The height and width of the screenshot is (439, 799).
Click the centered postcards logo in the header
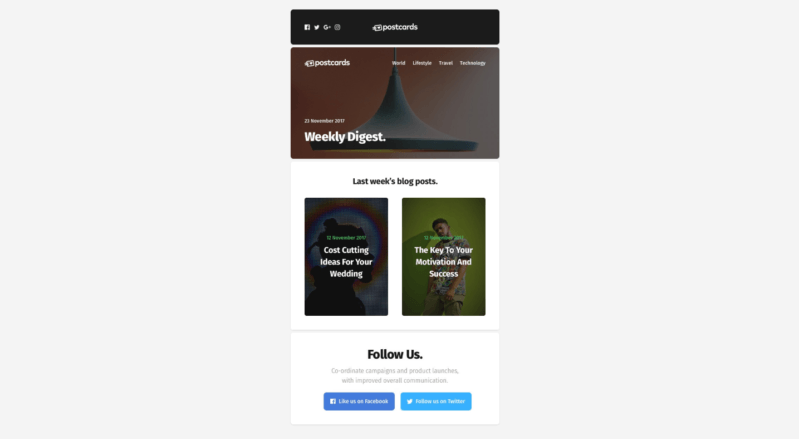coord(395,28)
